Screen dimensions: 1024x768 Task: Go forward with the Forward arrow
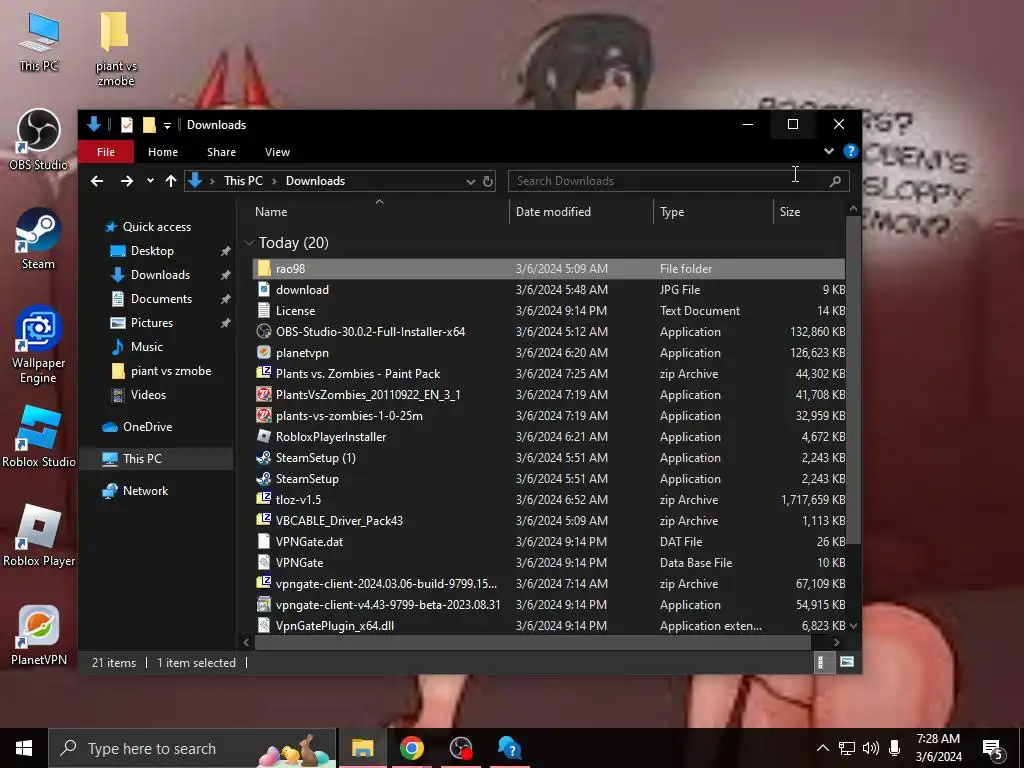click(127, 181)
